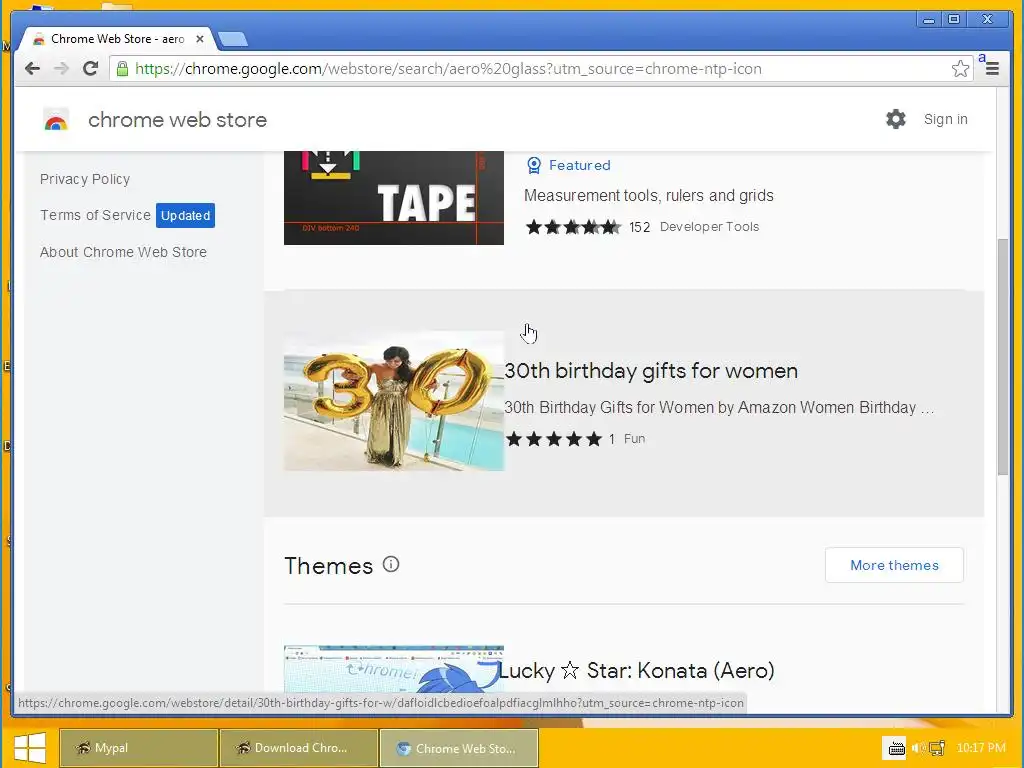Select the Chrome Web Store - aero tab
This screenshot has height=768, width=1024.
click(118, 39)
